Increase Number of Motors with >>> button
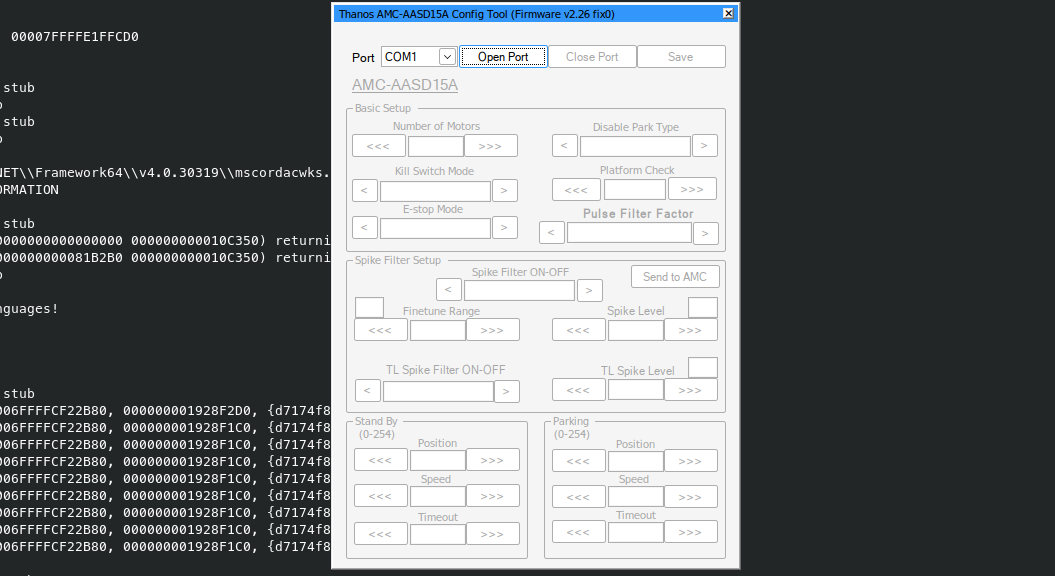Image resolution: width=1055 pixels, height=576 pixels. coord(491,146)
